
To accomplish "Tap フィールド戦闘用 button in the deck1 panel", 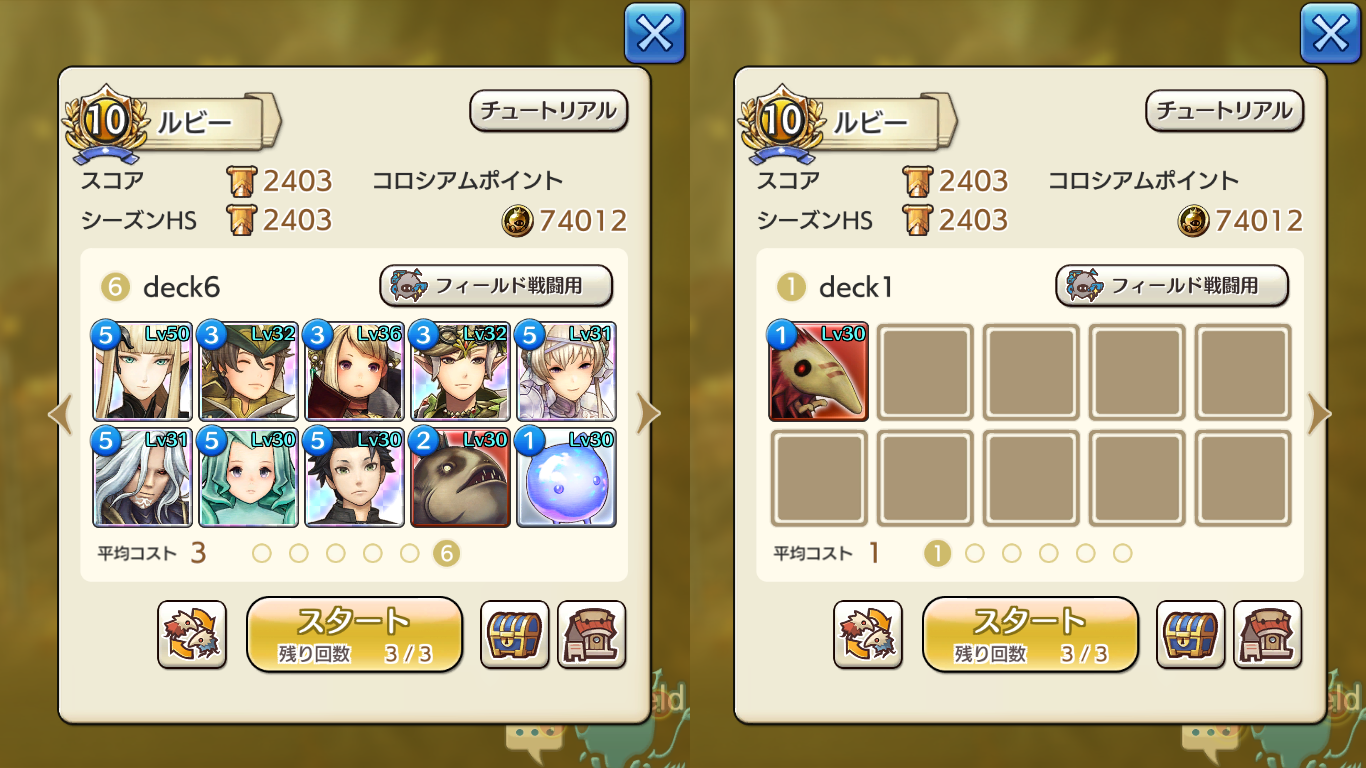I will click(x=1172, y=286).
